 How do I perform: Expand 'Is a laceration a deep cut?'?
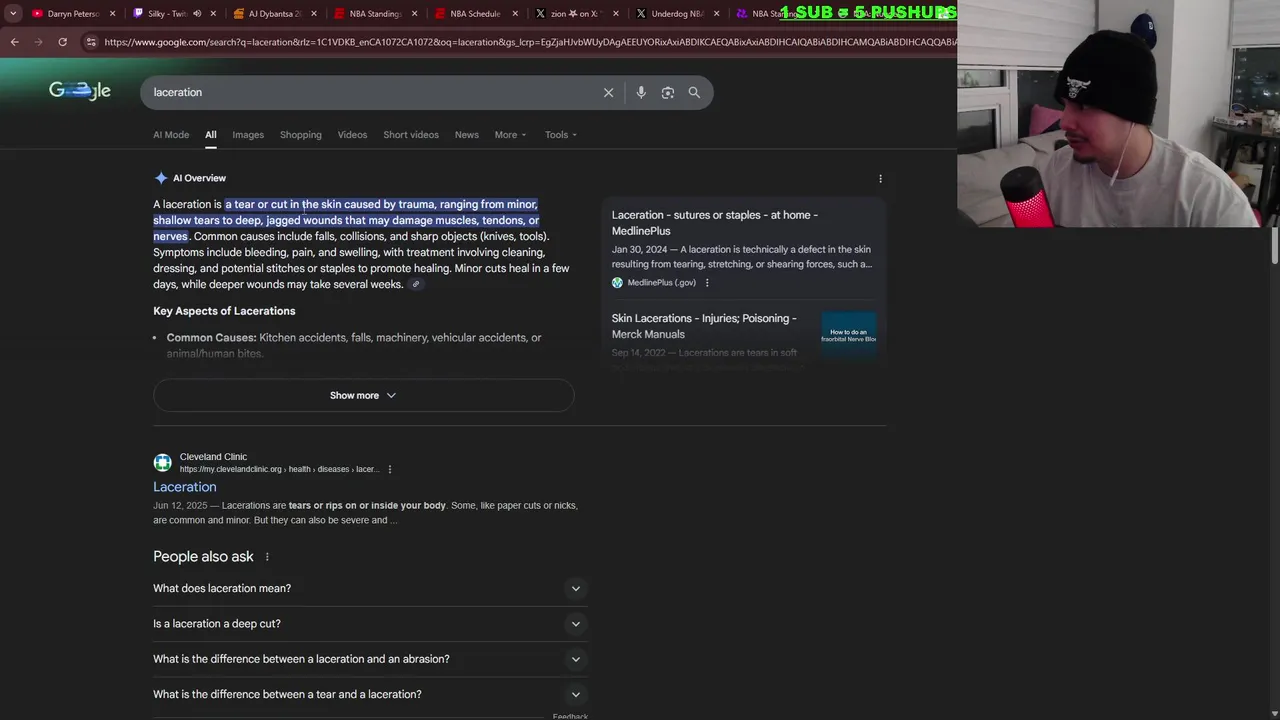tap(370, 624)
